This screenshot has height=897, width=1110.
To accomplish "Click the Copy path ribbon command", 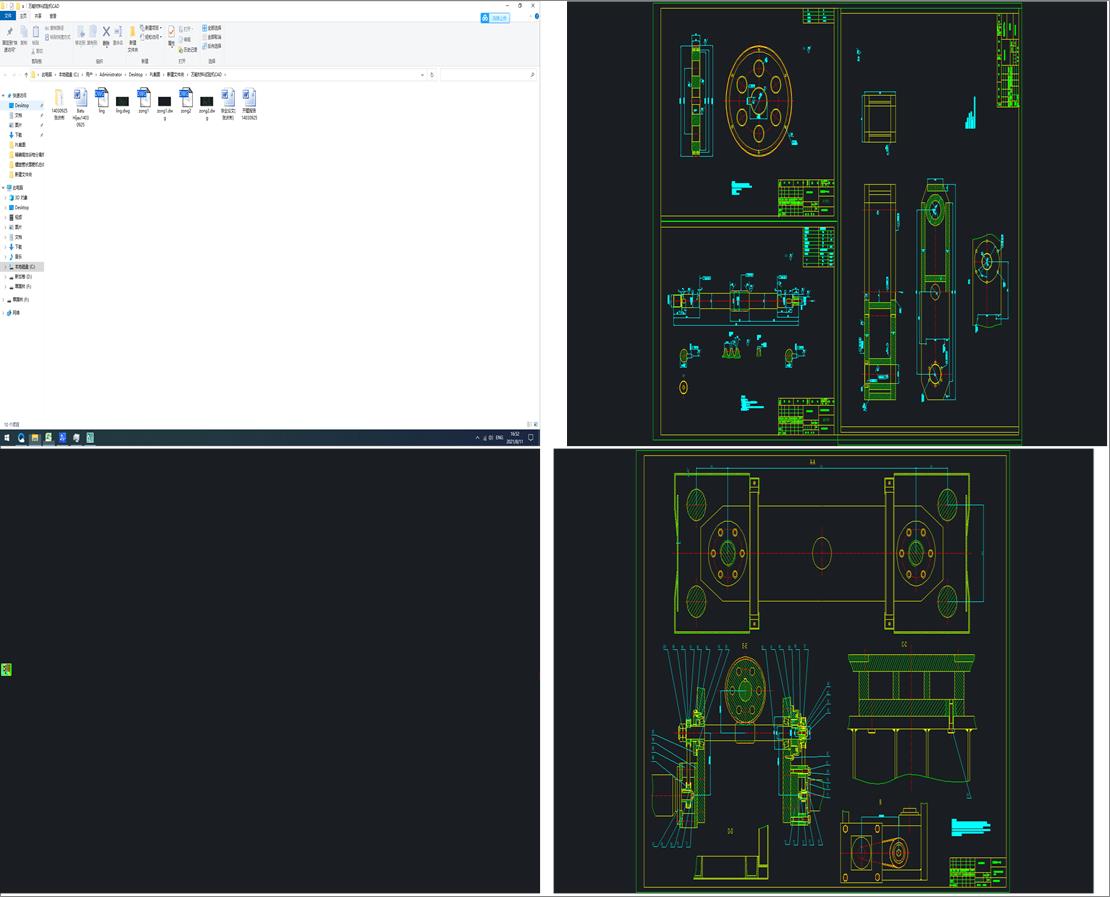I will [57, 28].
